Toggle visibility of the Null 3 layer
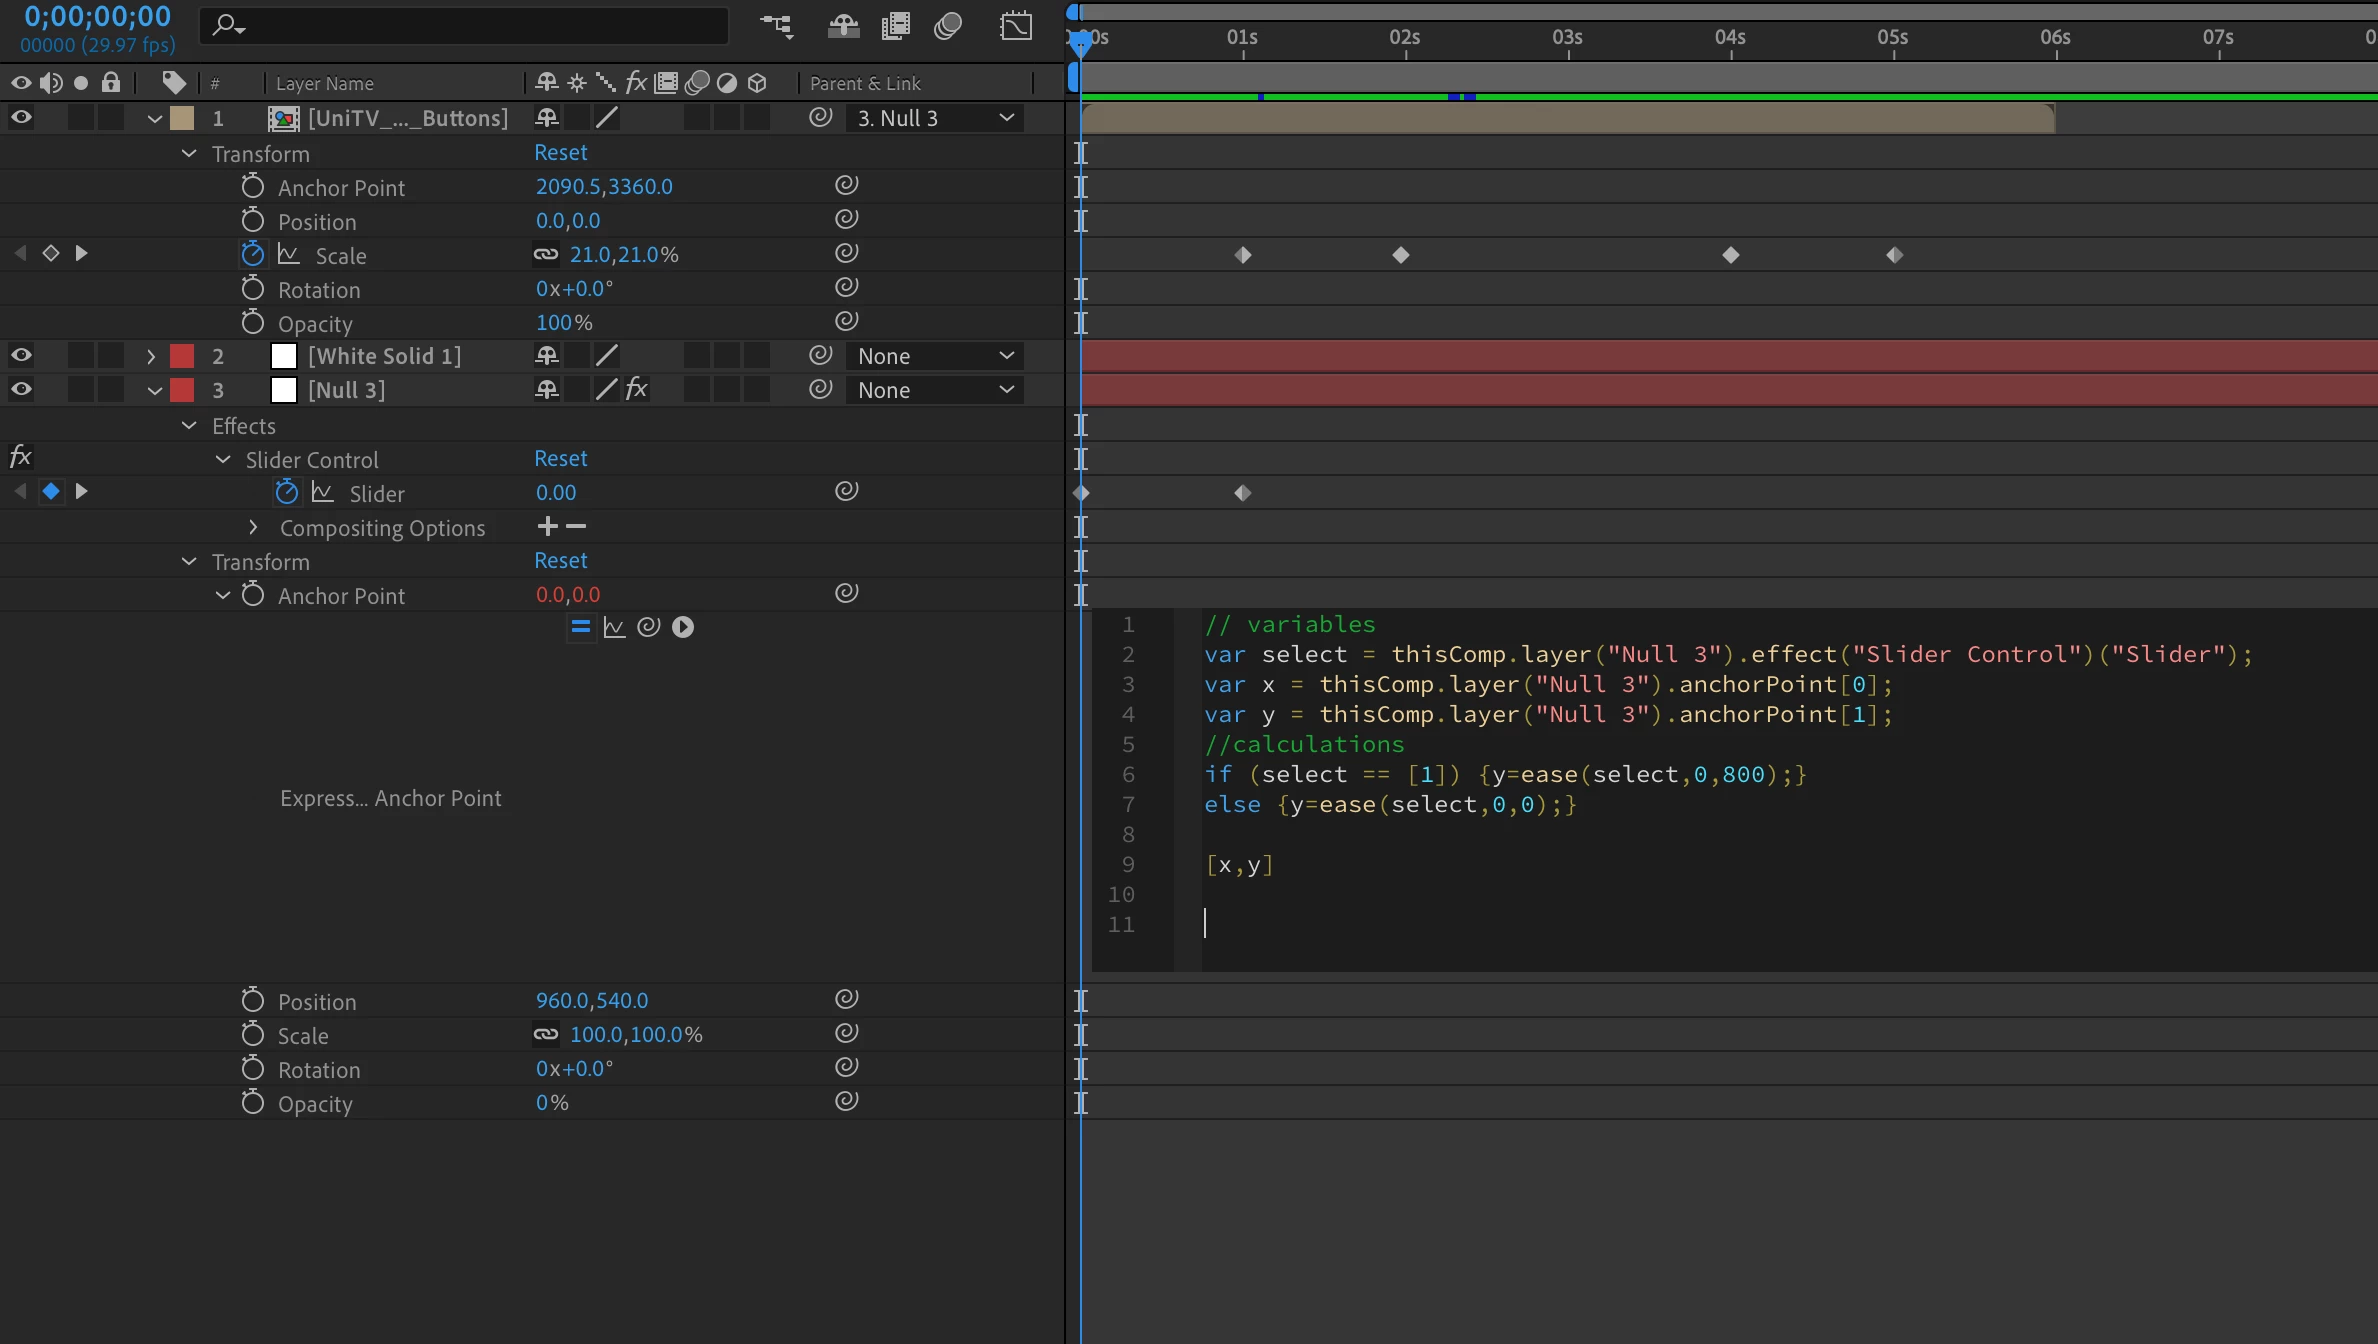This screenshot has width=2378, height=1344. coord(21,390)
